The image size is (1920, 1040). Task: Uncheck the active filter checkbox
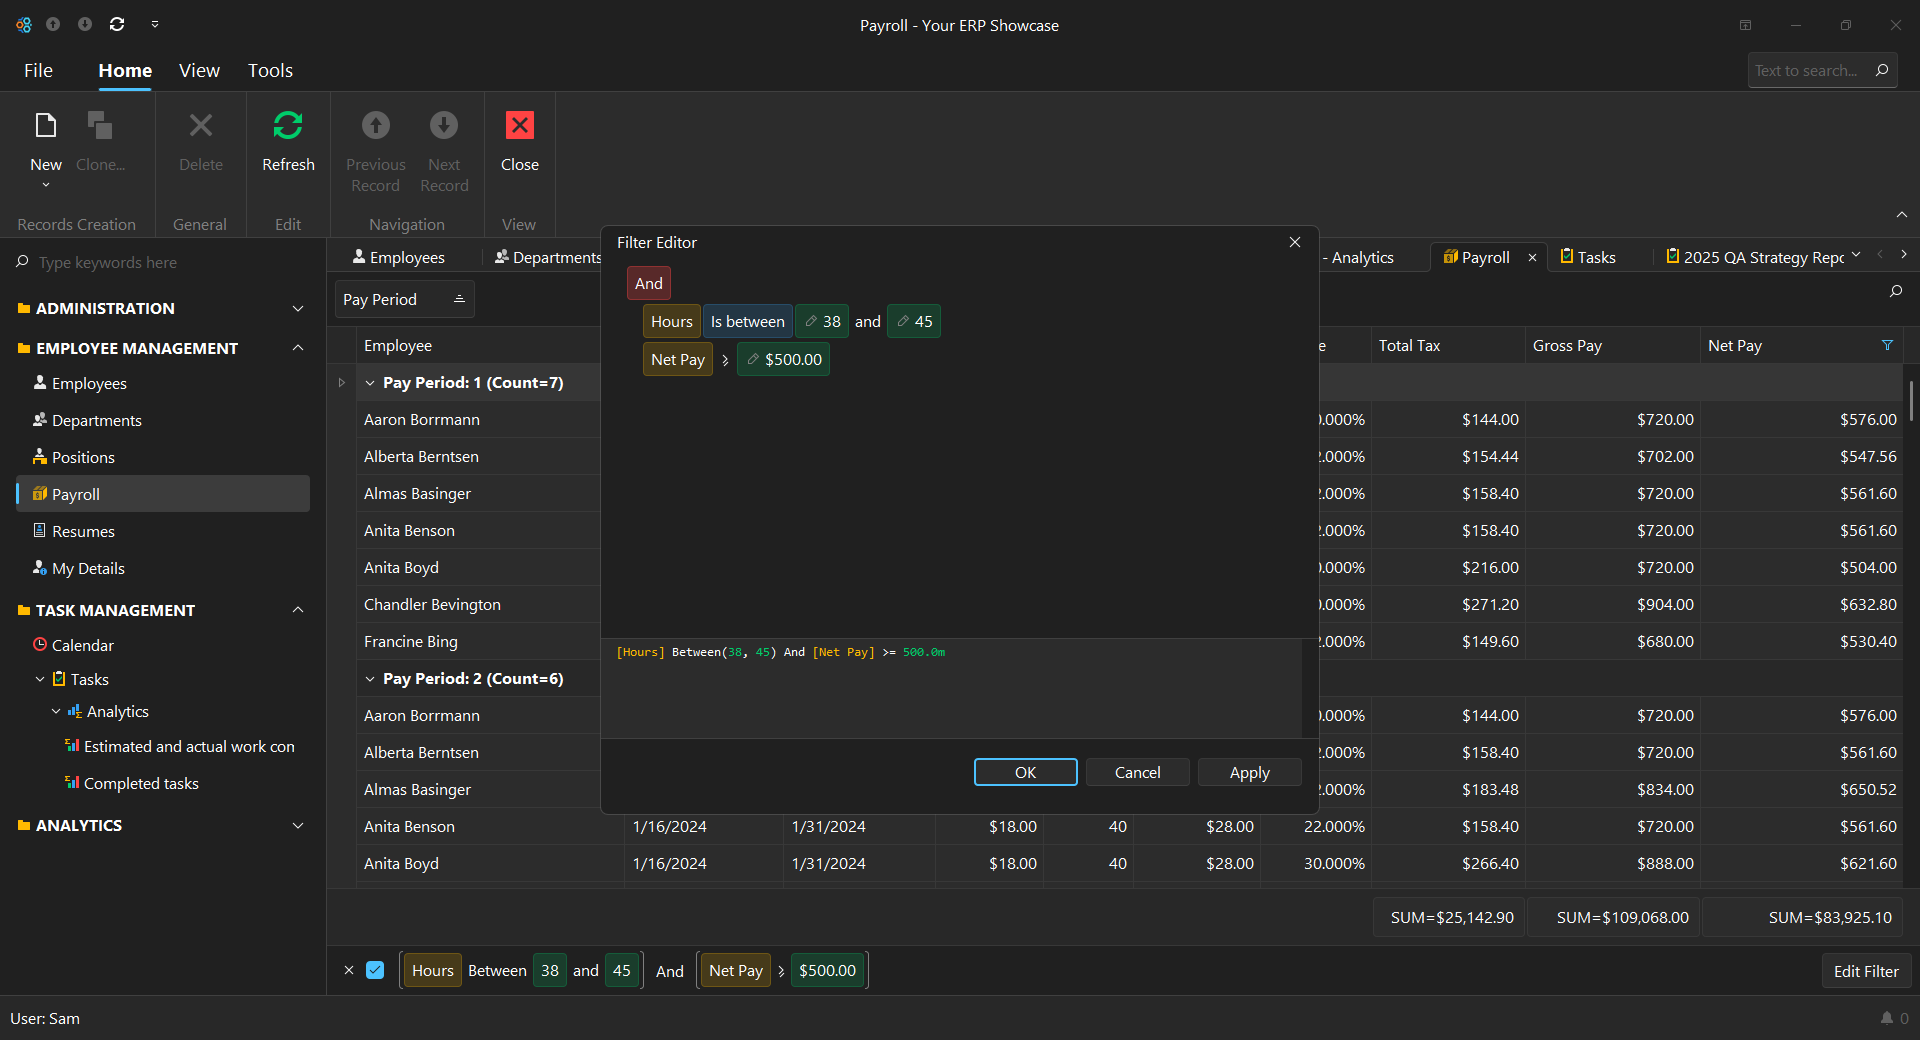pyautogui.click(x=375, y=970)
